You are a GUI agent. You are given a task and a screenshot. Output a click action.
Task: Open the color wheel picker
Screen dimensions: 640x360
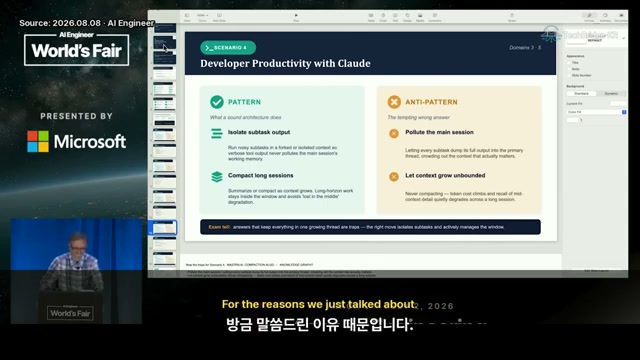coord(581,120)
